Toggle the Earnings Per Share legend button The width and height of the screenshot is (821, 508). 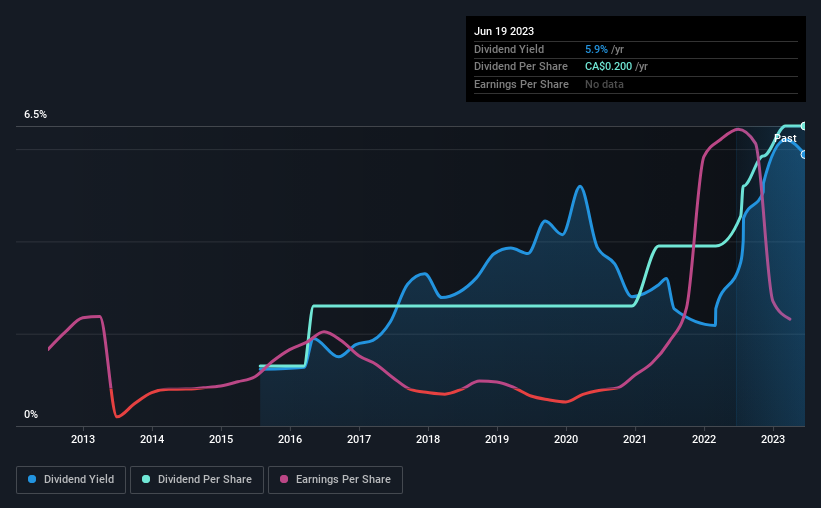335,480
